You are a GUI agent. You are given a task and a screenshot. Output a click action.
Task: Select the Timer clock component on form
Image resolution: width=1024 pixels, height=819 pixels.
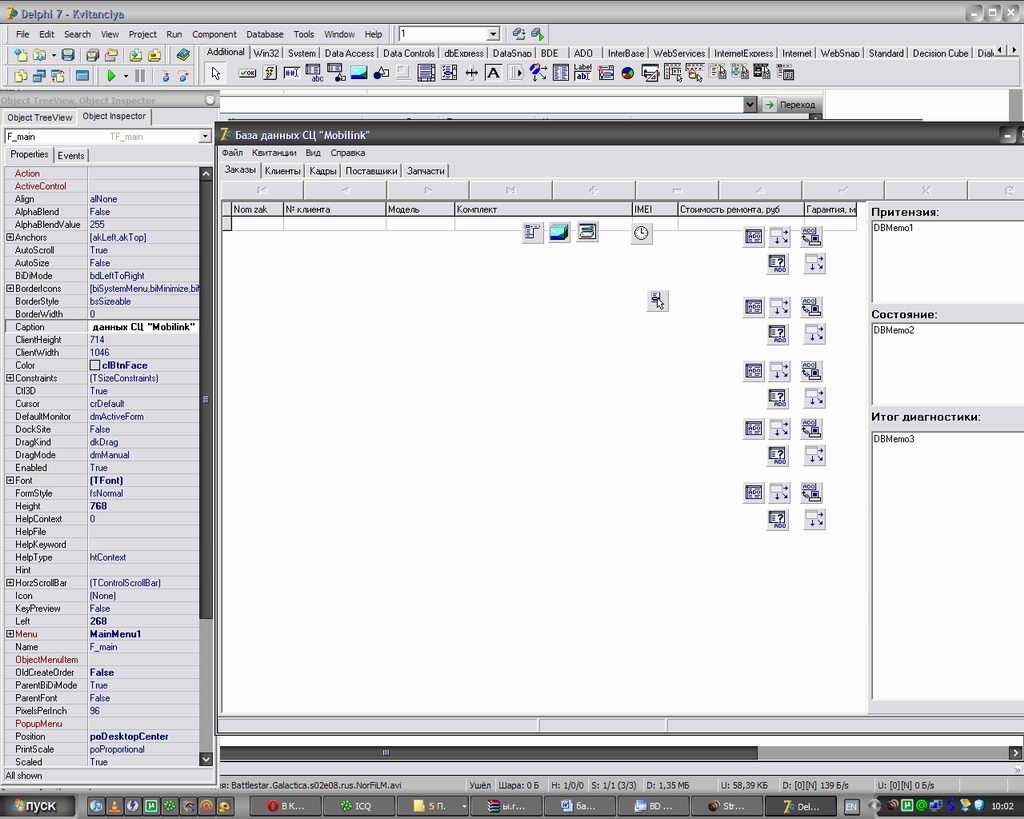click(x=641, y=233)
